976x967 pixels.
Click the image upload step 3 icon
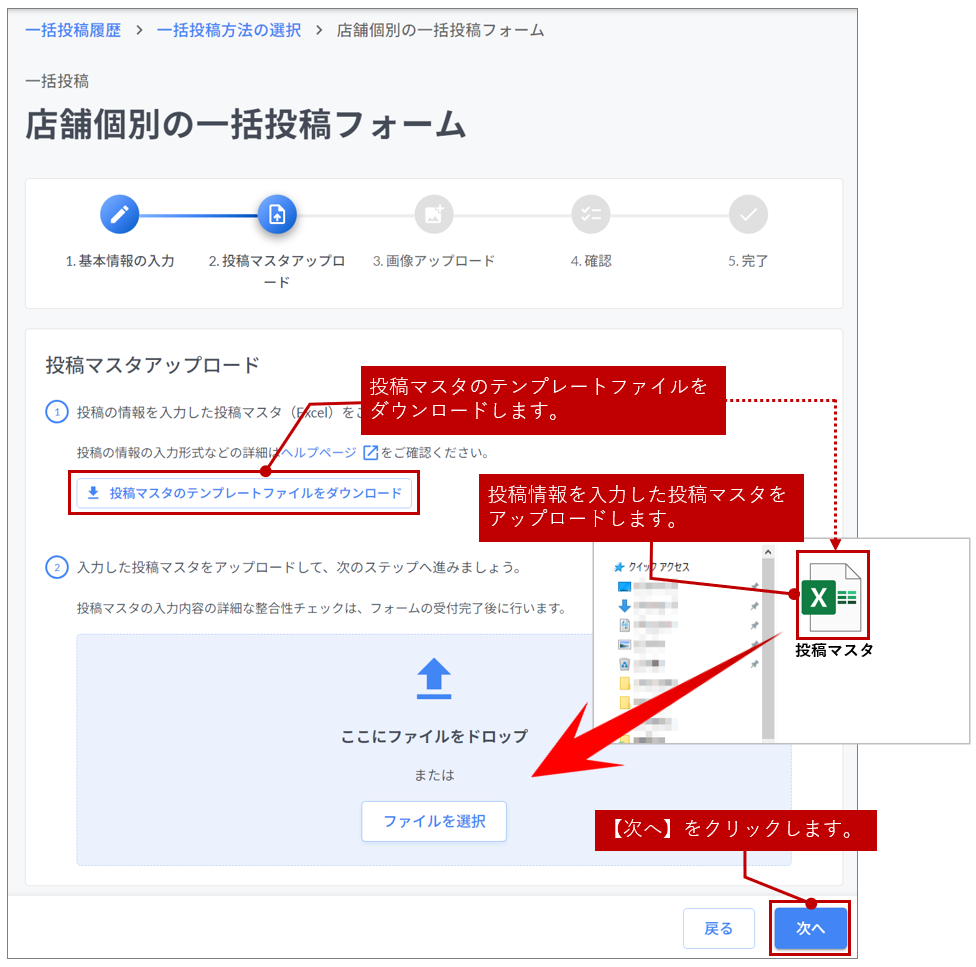[434, 214]
